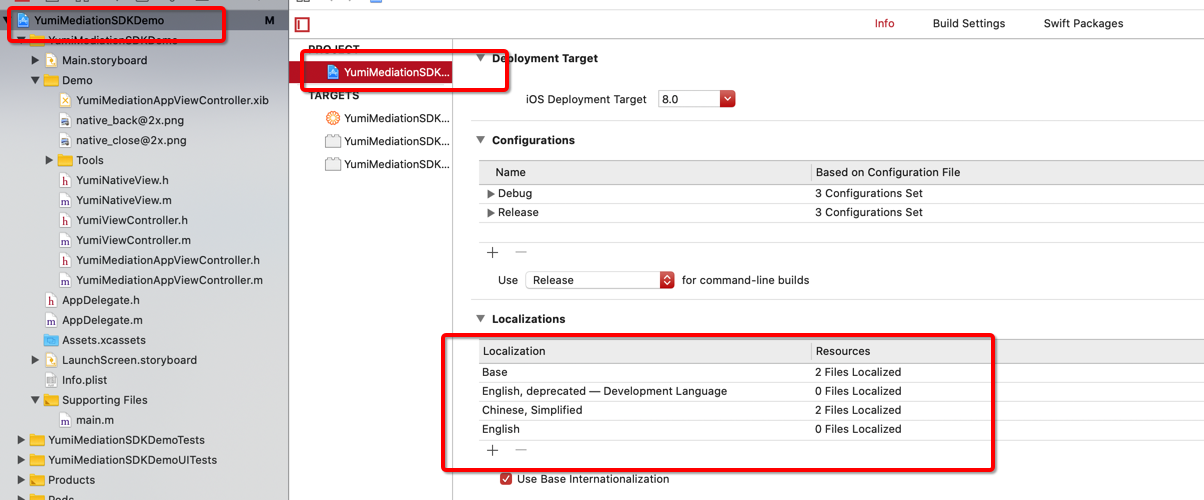Select the Main.storyboard file icon
1204x500 pixels.
(52, 60)
